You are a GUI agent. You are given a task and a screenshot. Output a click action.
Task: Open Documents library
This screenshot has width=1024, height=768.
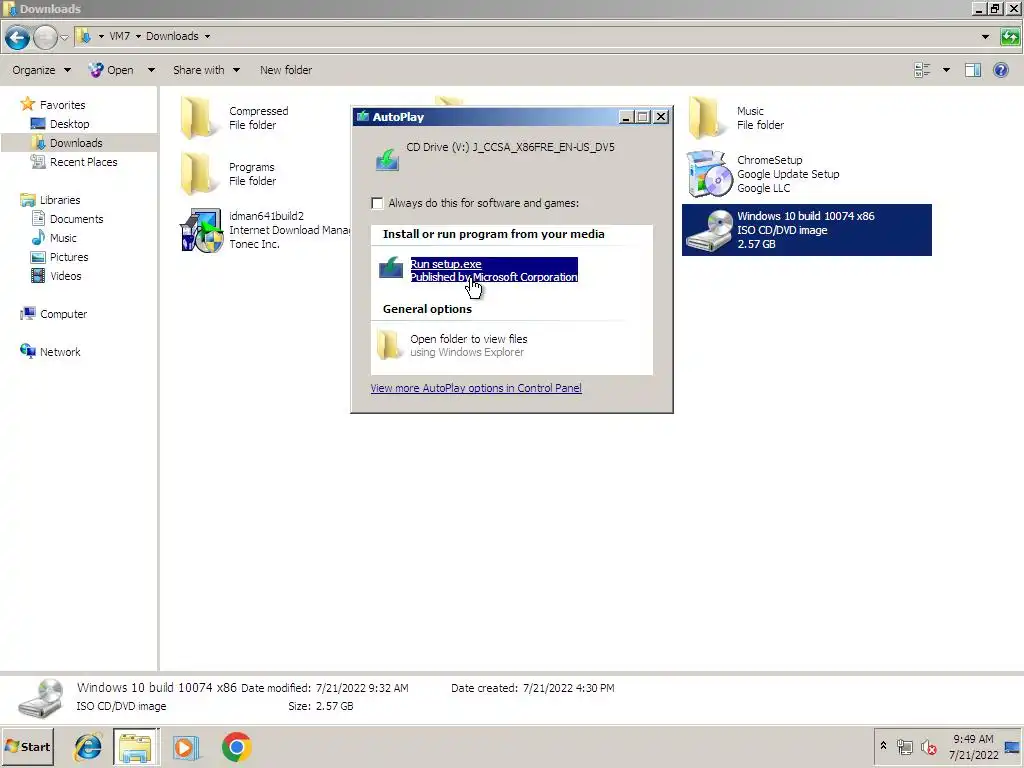[x=76, y=219]
